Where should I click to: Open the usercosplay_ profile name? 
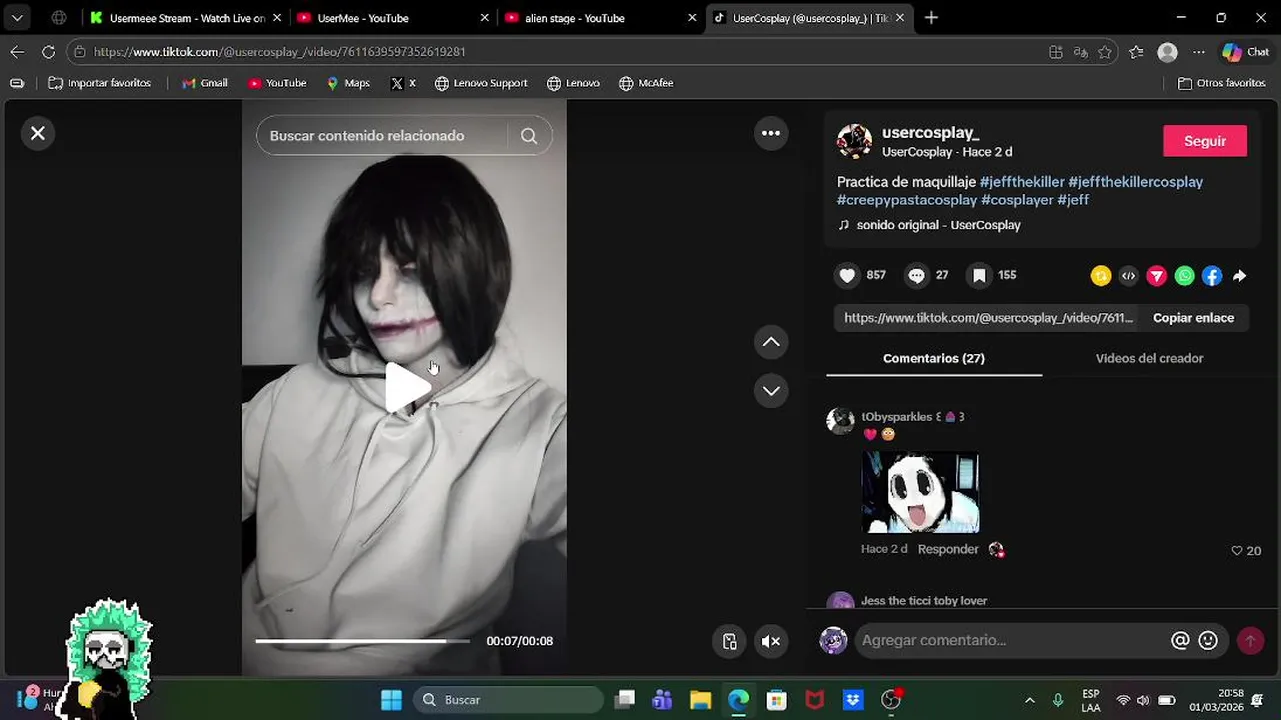[931, 133]
